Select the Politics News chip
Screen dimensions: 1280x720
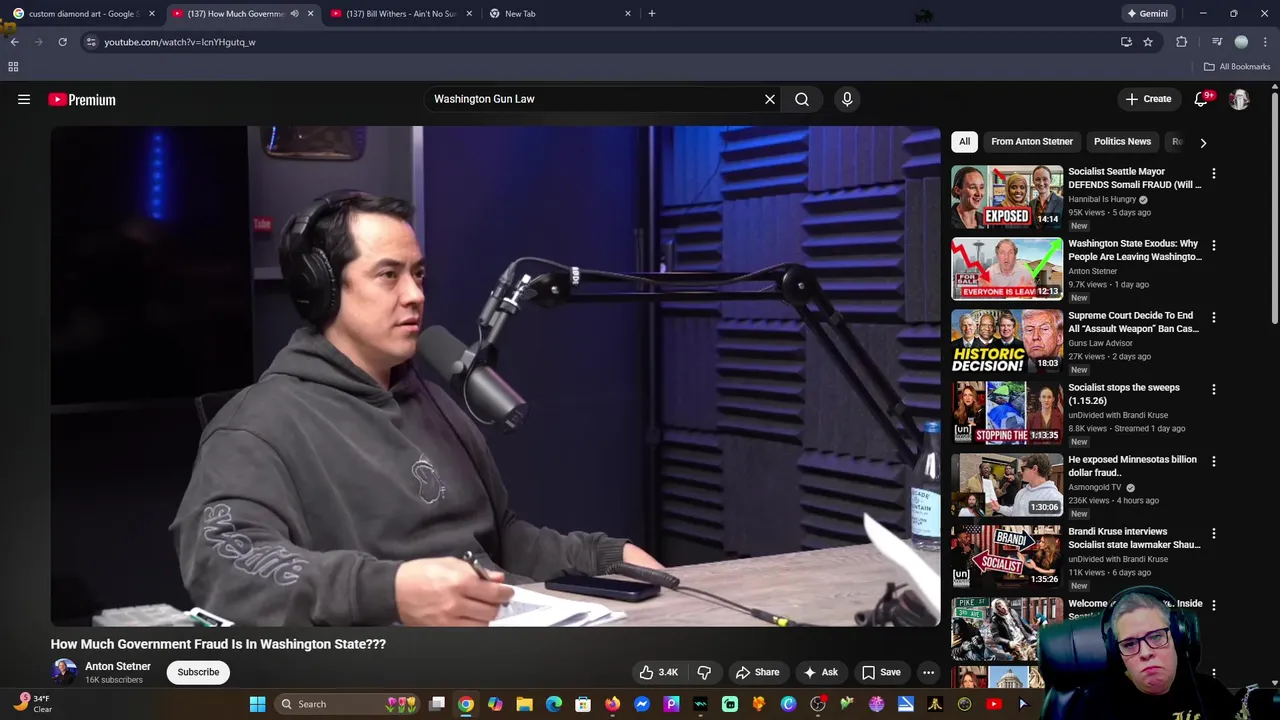[1122, 142]
